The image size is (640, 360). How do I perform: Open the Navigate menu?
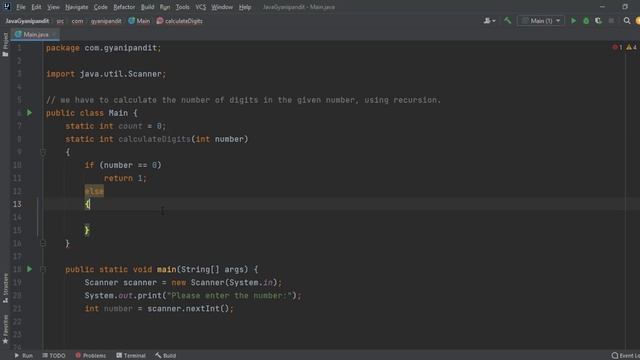coord(77,7)
